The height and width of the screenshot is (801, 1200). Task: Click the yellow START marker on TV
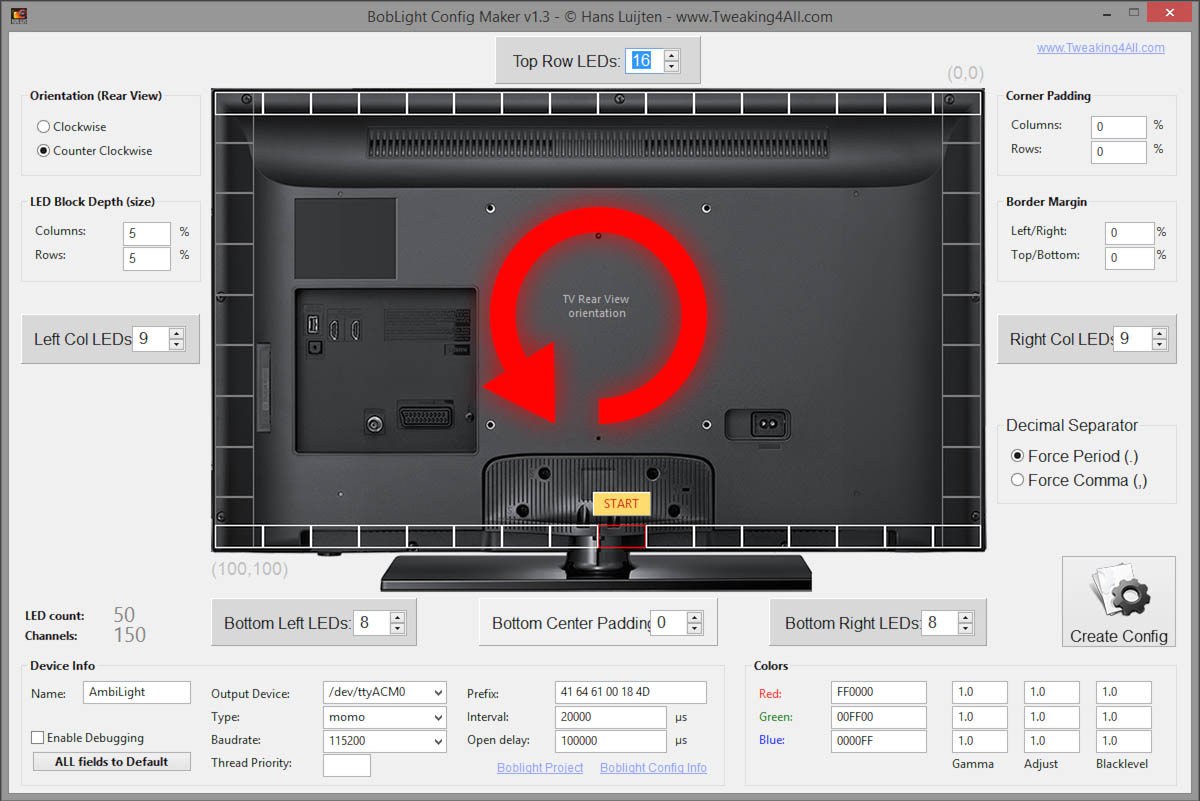coord(621,504)
